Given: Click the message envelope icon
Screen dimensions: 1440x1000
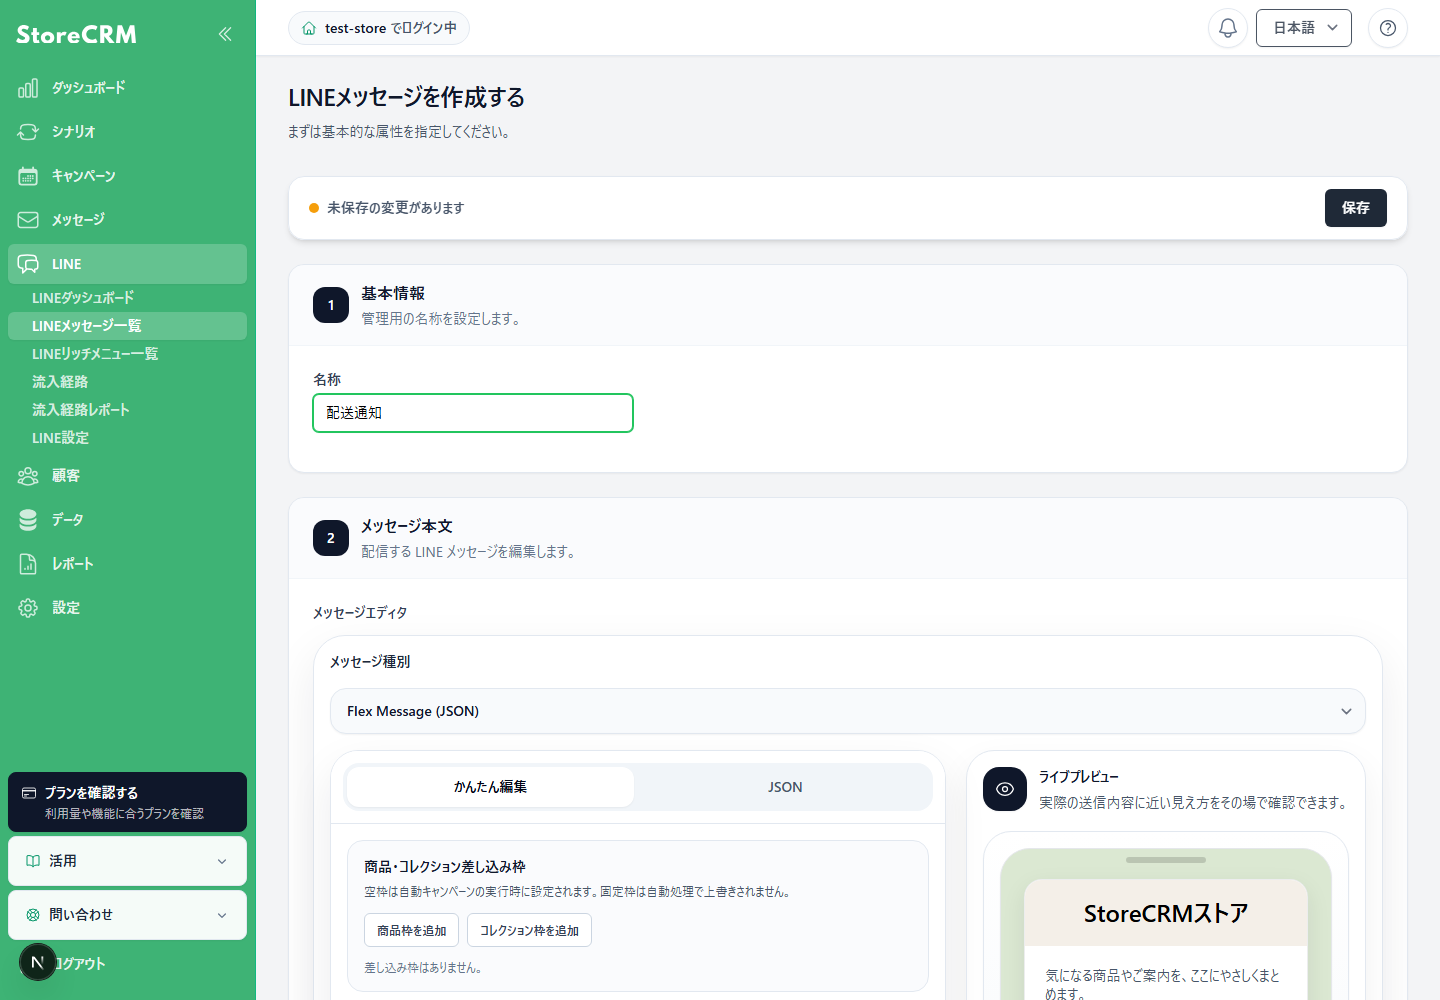Looking at the screenshot, I should (28, 220).
